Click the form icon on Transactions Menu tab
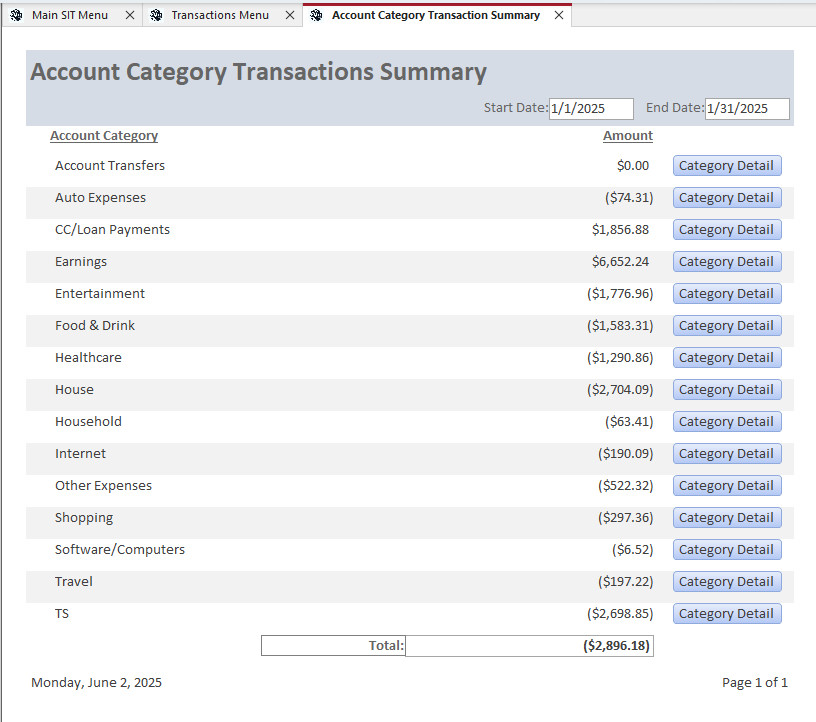Image resolution: width=816 pixels, height=722 pixels. click(x=156, y=15)
